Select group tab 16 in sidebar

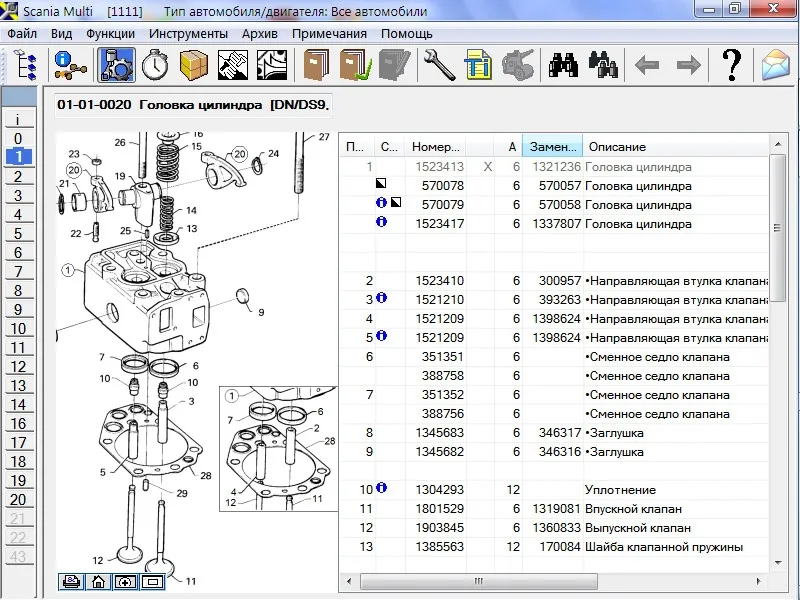(19, 423)
